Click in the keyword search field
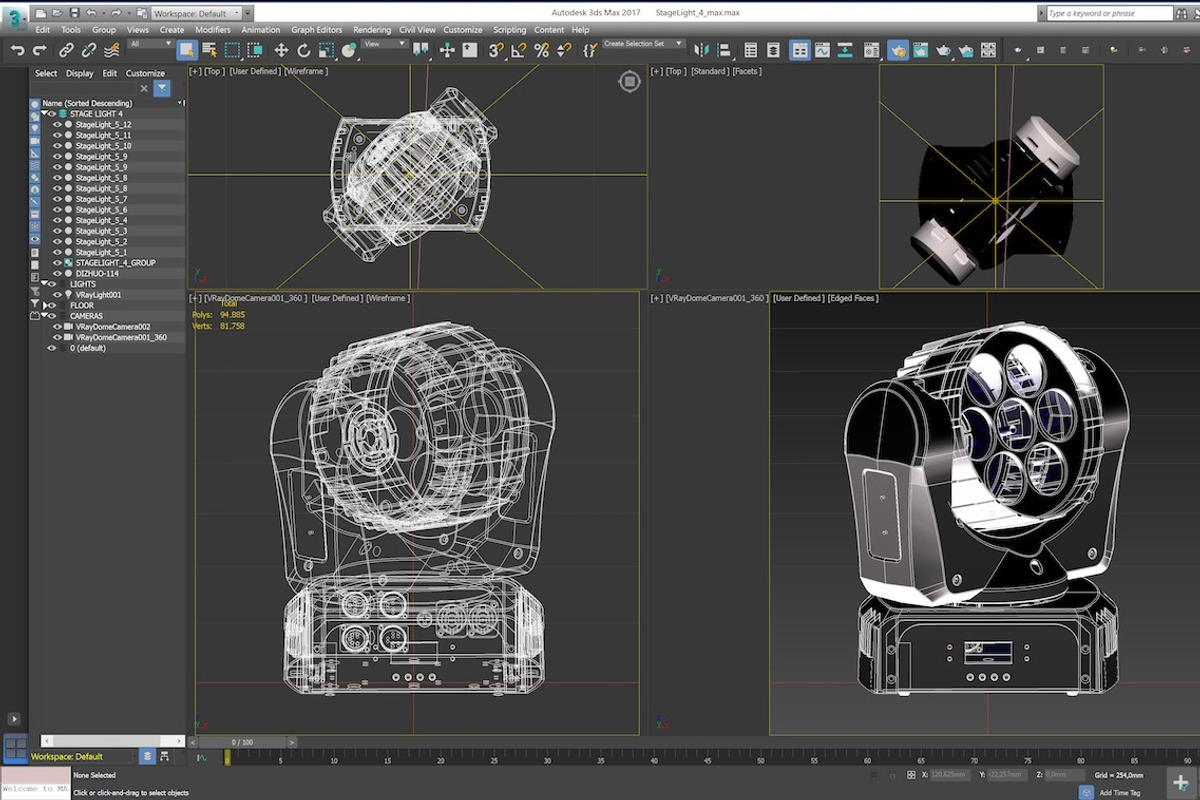 [x=1108, y=14]
